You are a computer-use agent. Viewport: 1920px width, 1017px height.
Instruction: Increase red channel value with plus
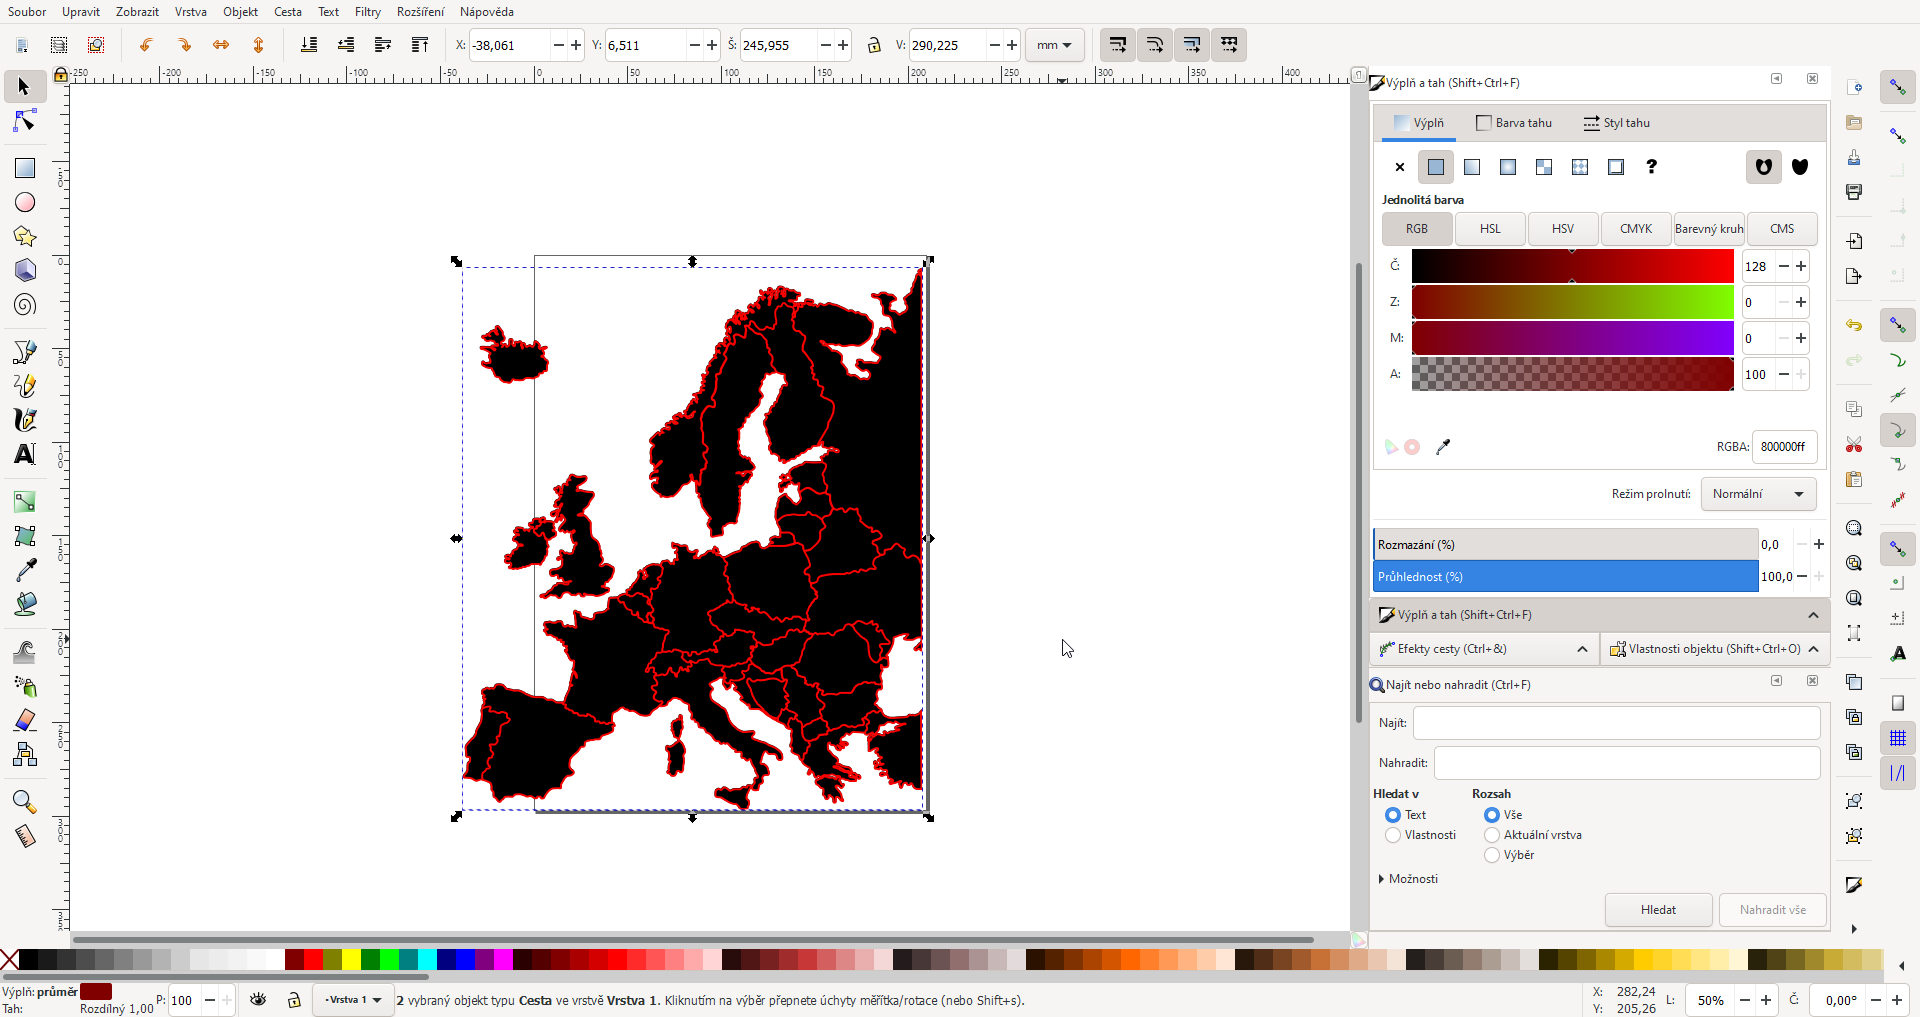tap(1801, 266)
